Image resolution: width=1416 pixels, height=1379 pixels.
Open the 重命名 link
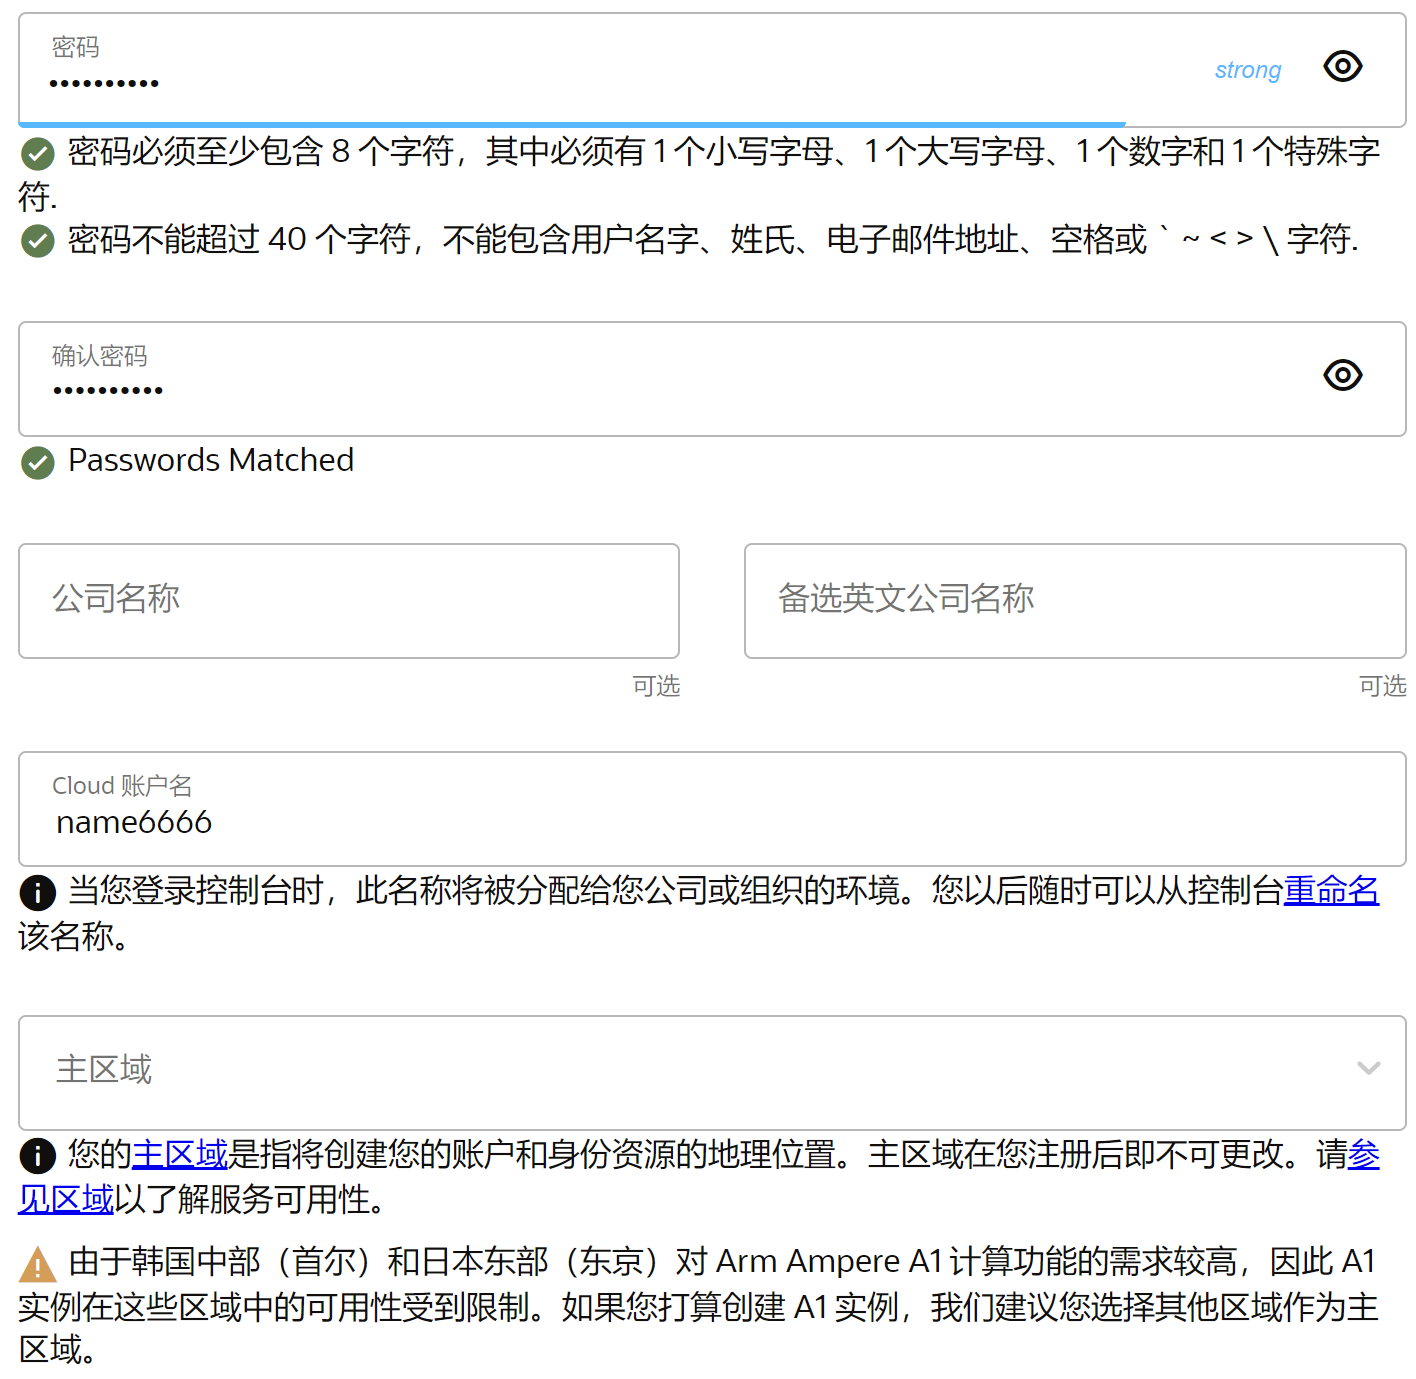coord(1331,890)
